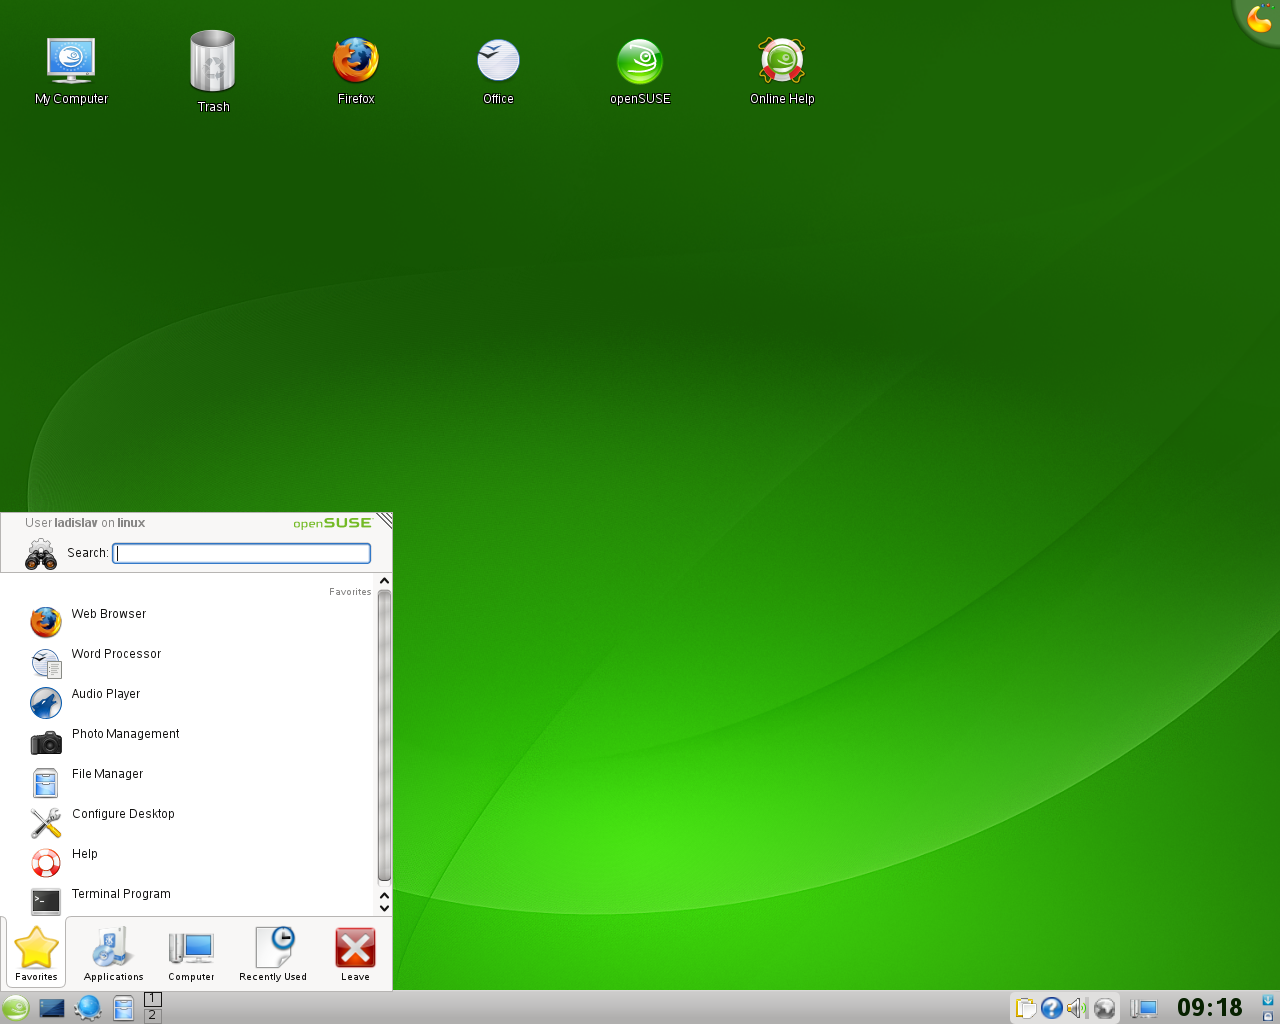
Task: Click the menu vertical scrollbar handle
Action: coord(384,735)
